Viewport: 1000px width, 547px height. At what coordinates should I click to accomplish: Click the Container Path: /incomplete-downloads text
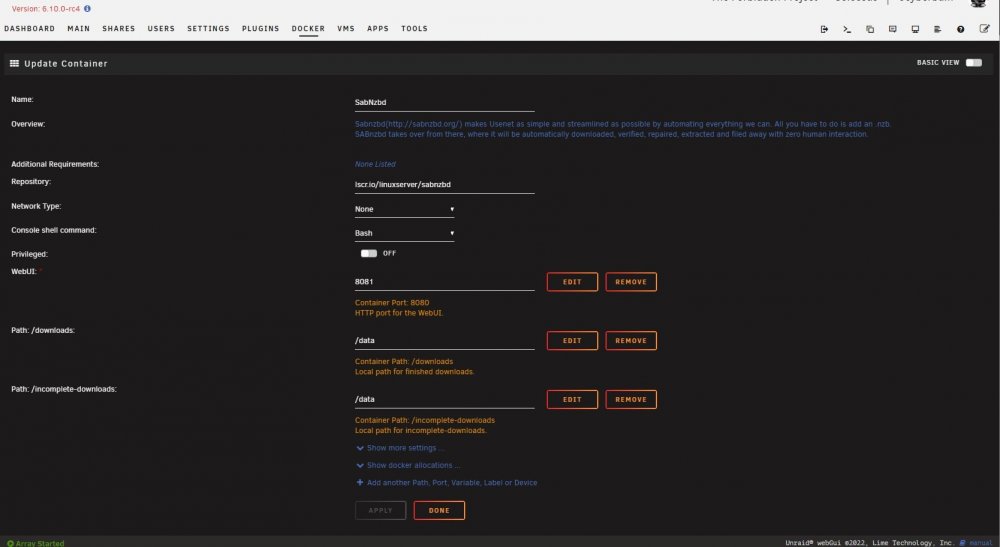[425, 420]
